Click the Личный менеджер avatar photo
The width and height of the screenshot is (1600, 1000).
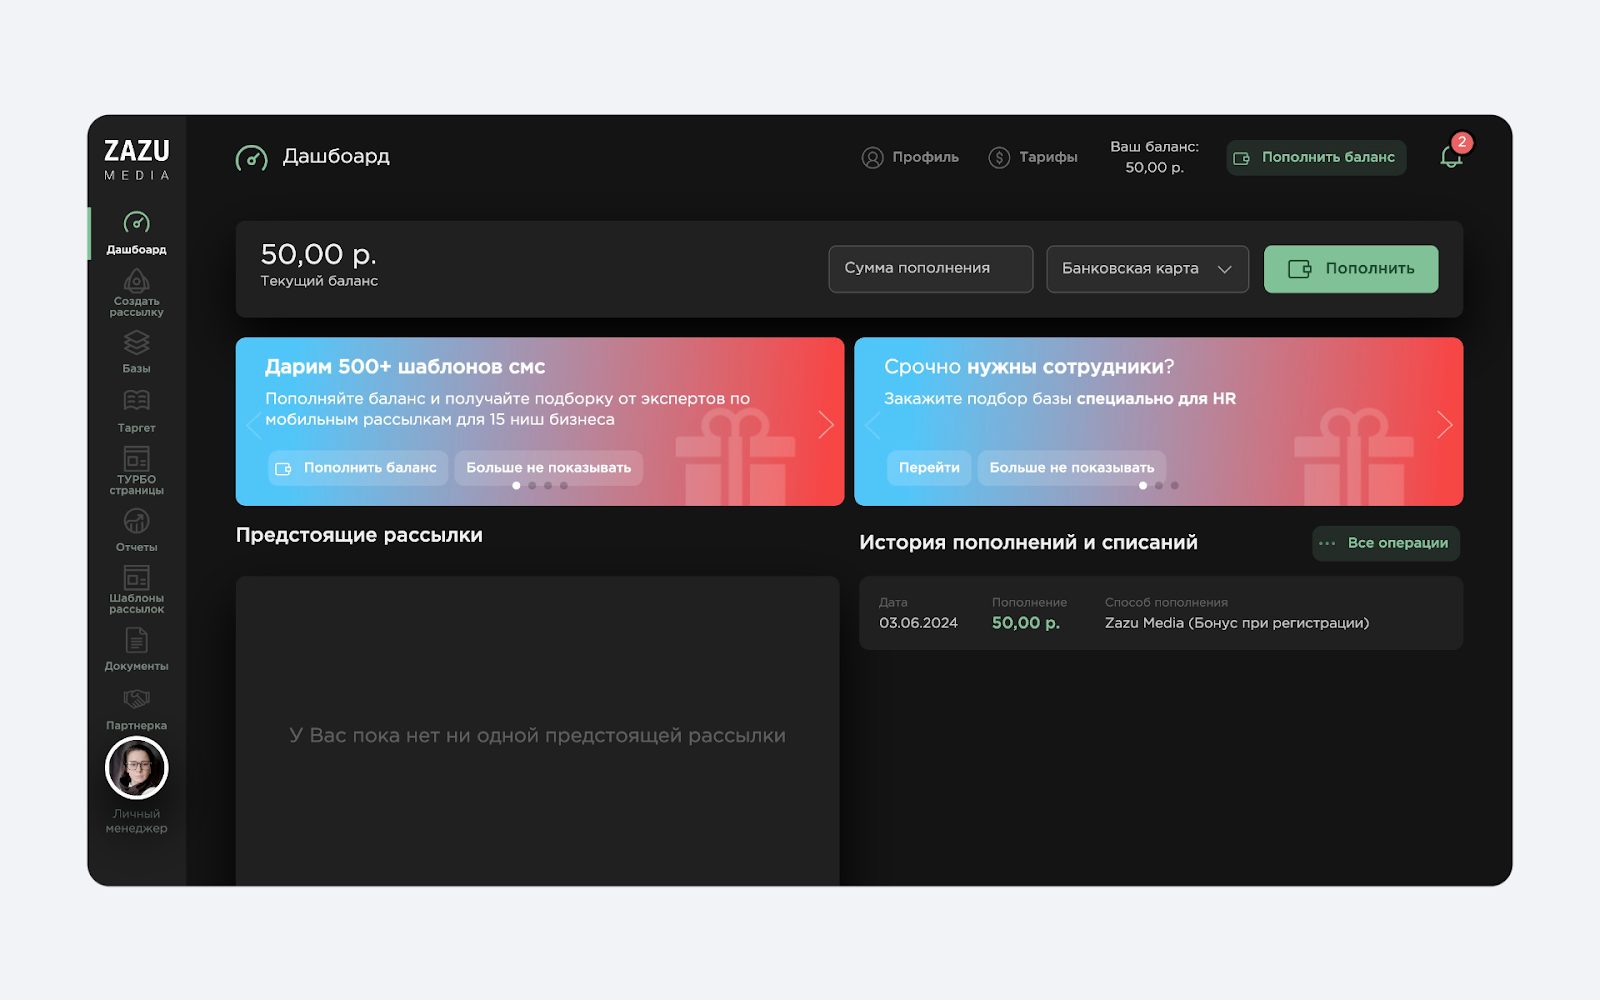pyautogui.click(x=137, y=768)
